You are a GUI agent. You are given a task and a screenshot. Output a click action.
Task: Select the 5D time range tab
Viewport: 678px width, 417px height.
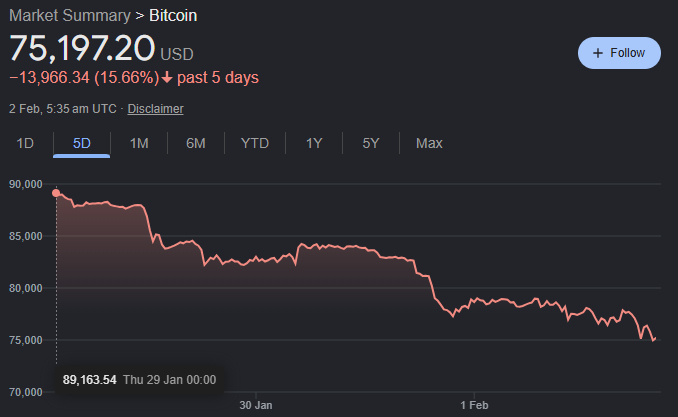(82, 143)
